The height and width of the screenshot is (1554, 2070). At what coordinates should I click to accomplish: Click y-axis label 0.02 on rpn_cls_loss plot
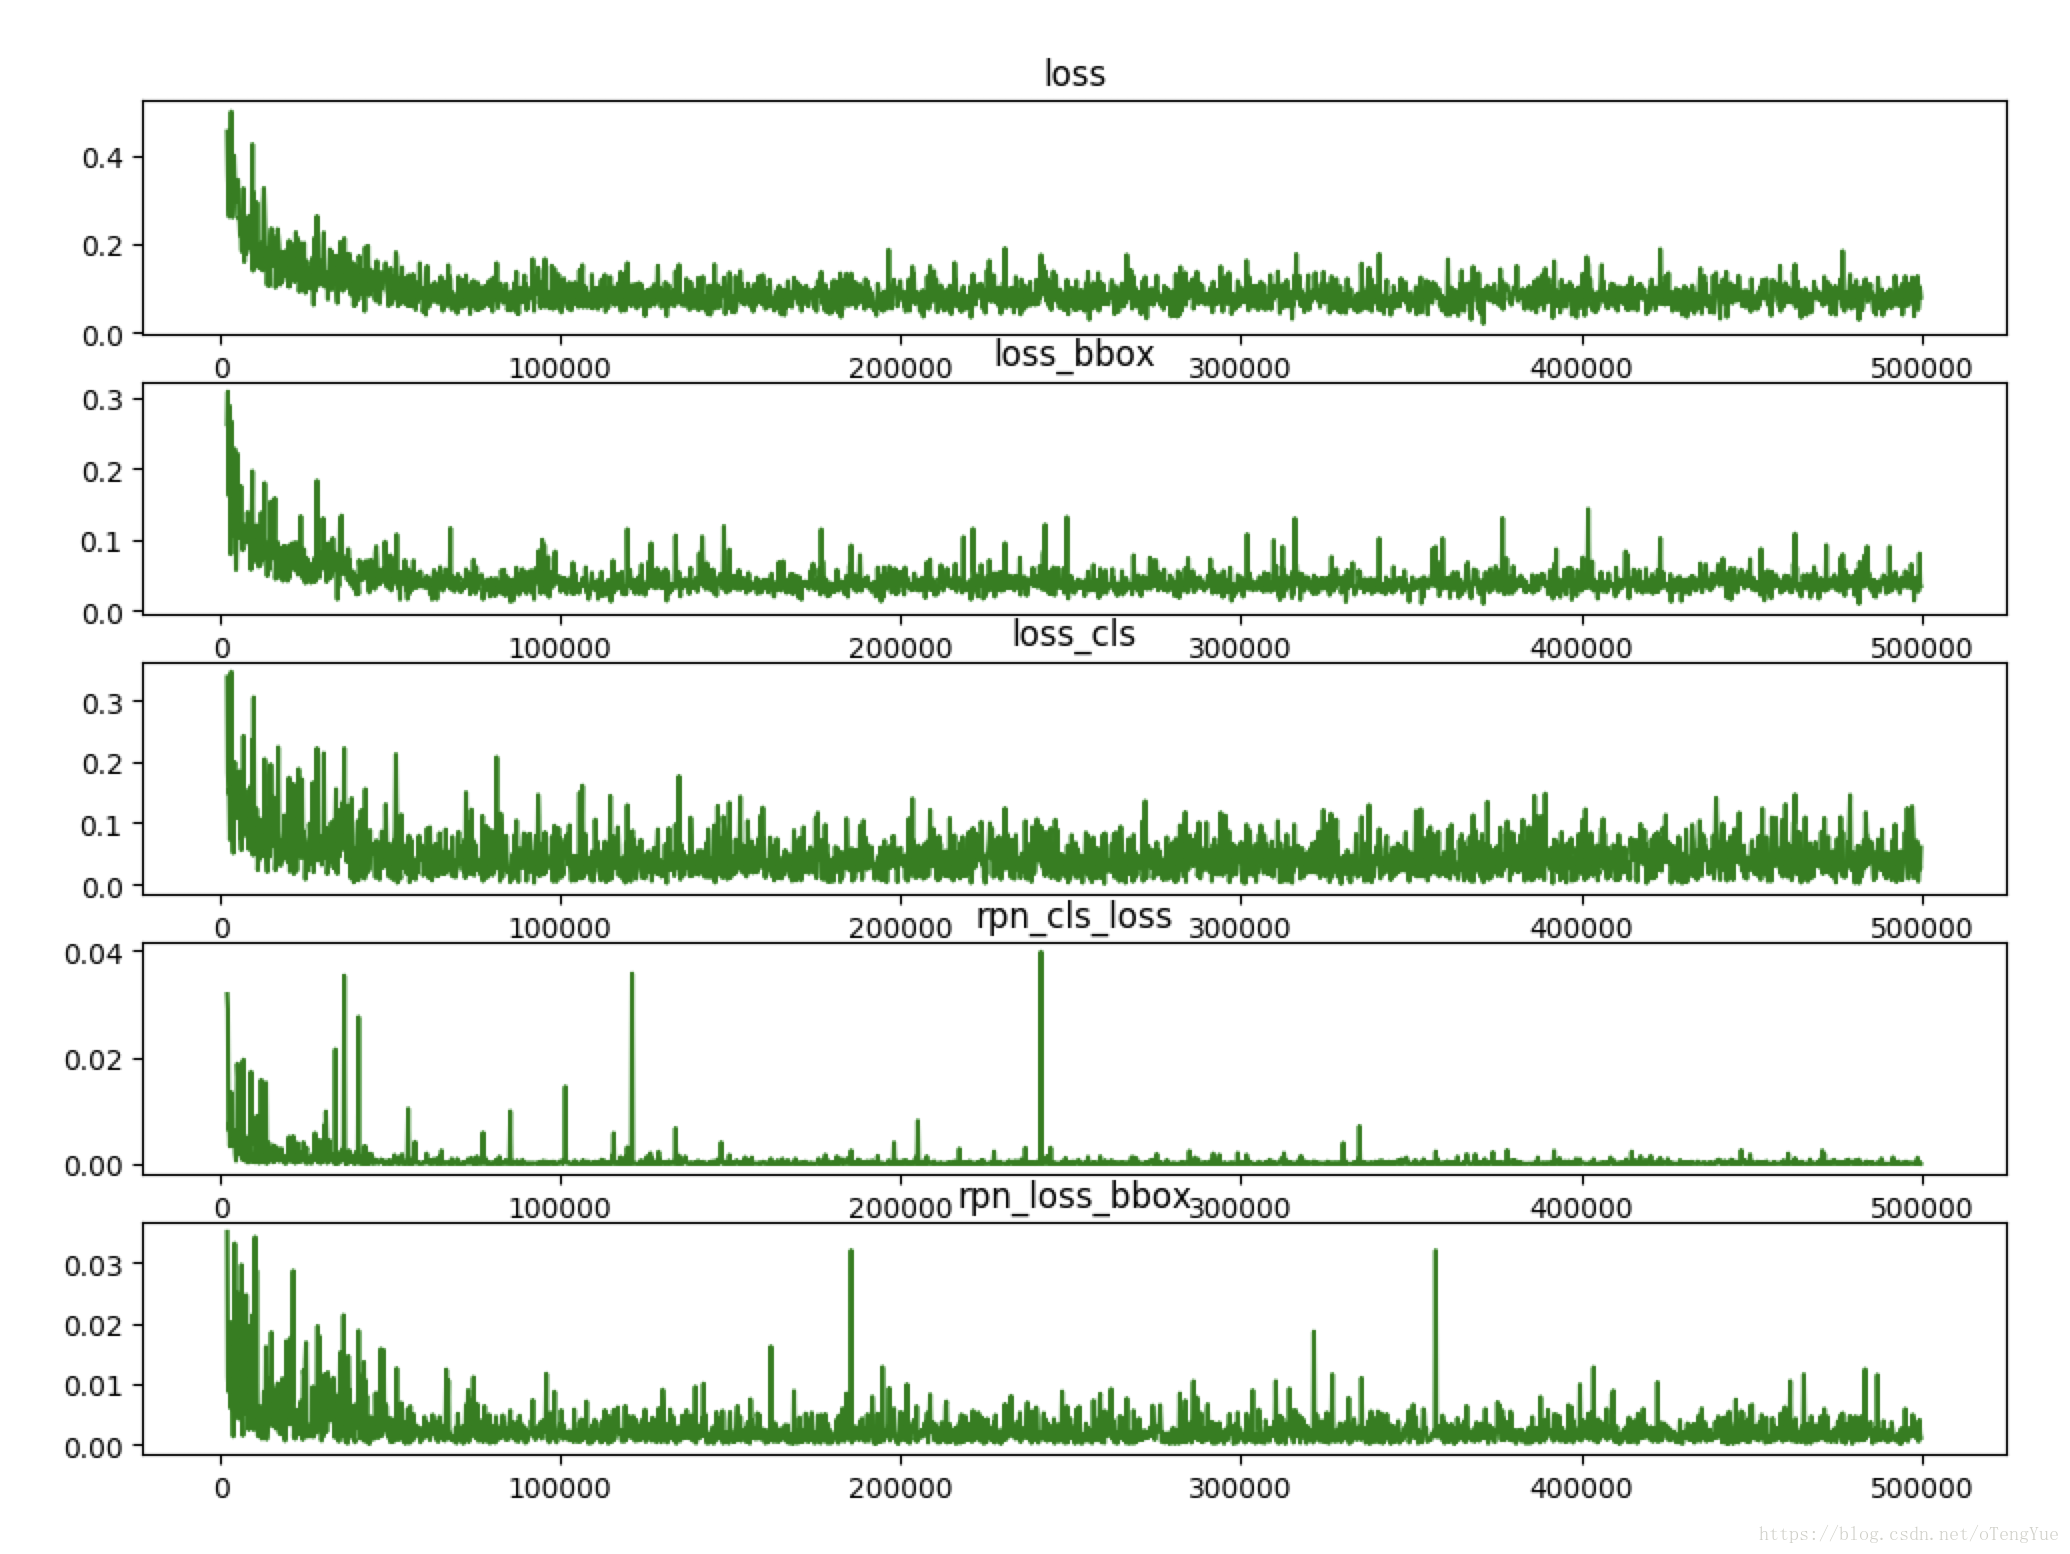(x=95, y=1060)
